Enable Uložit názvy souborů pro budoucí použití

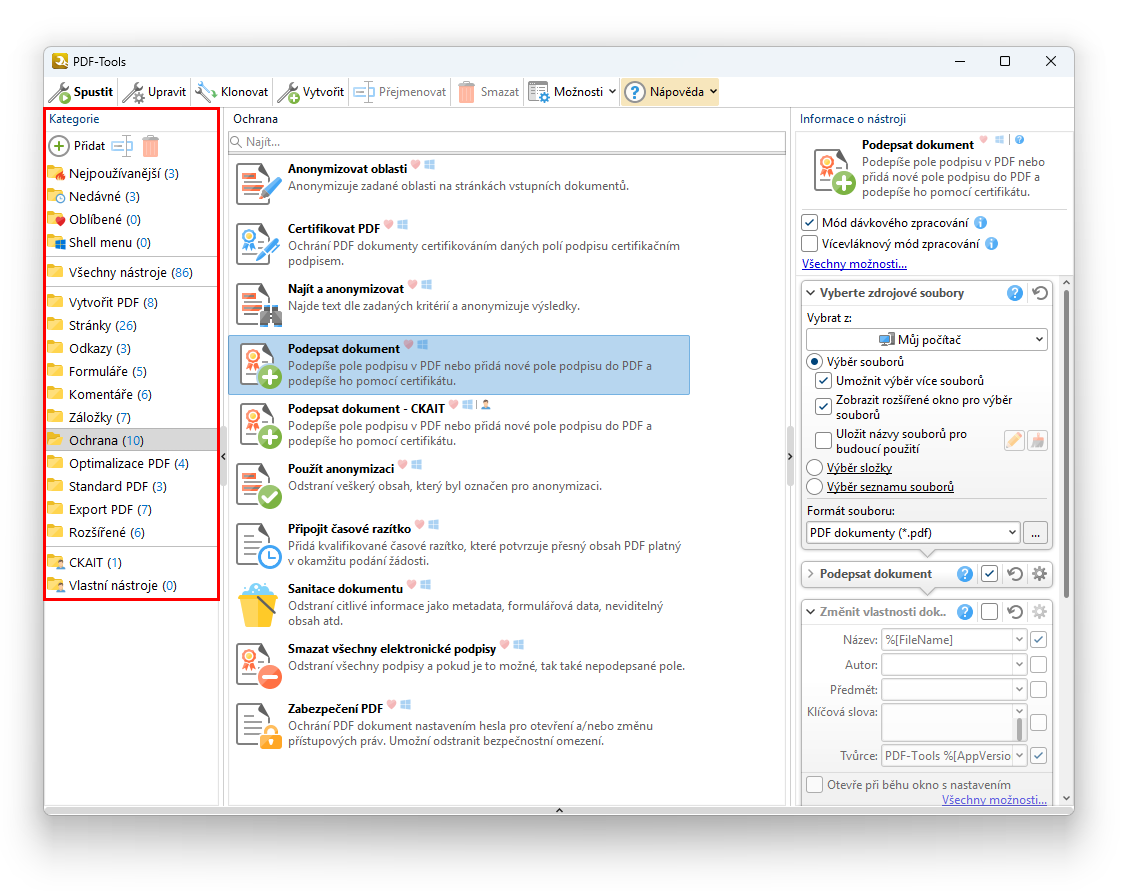click(824, 440)
